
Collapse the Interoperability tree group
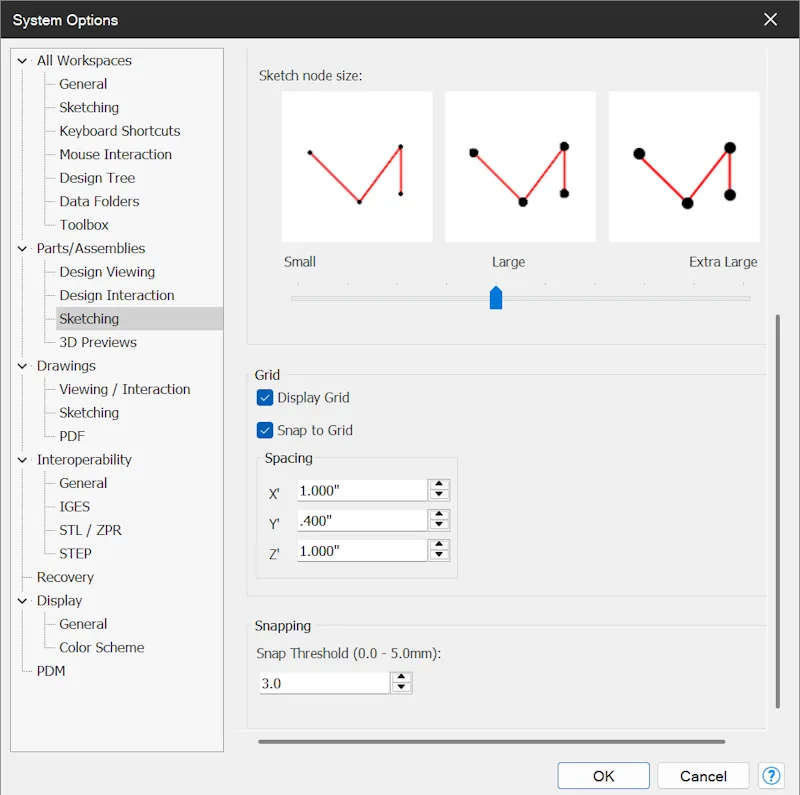pos(22,460)
